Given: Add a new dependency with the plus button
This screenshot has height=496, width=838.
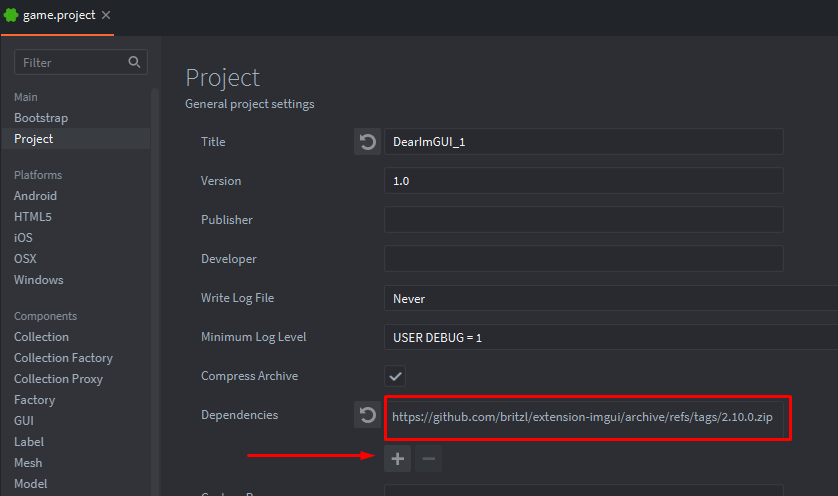Looking at the screenshot, I should [397, 459].
